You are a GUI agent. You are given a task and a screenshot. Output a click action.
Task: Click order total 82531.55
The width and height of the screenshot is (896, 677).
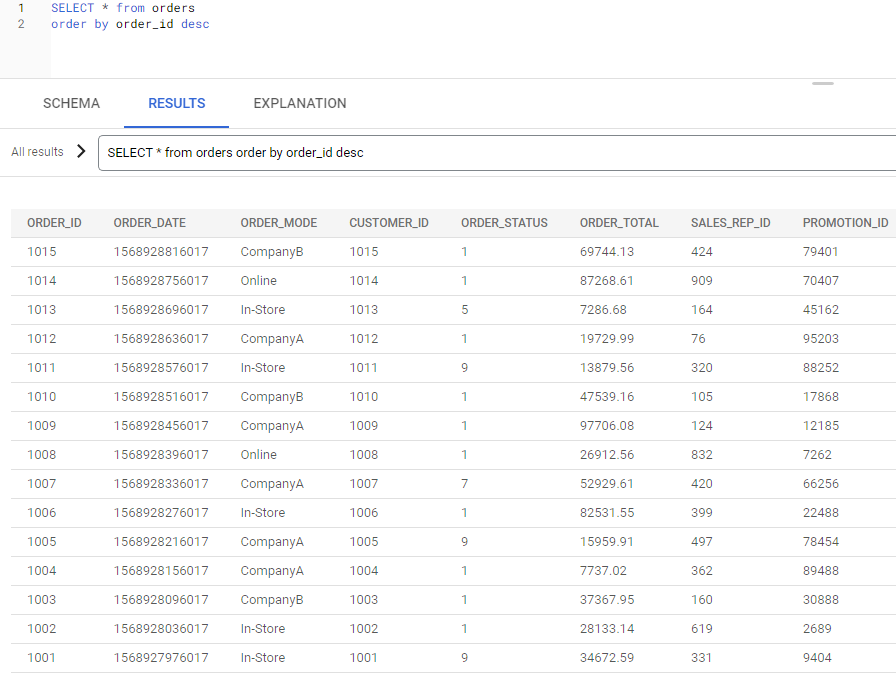pyautogui.click(x=607, y=513)
